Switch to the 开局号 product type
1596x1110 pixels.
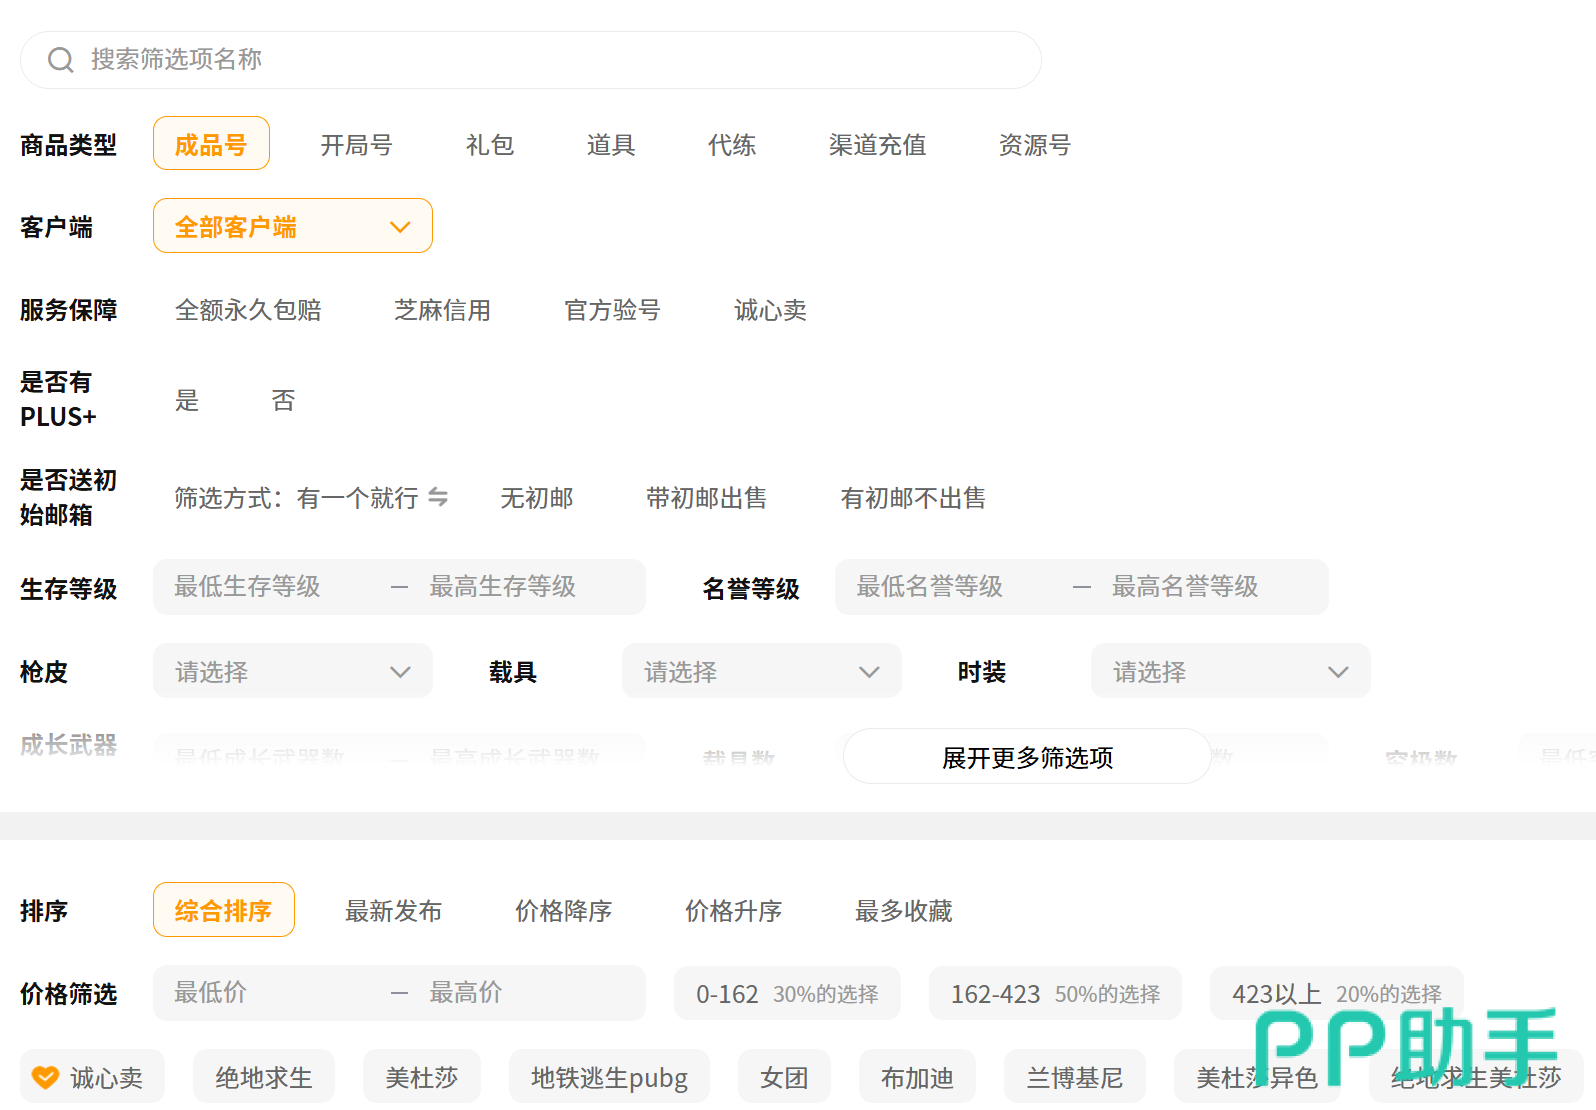point(356,145)
